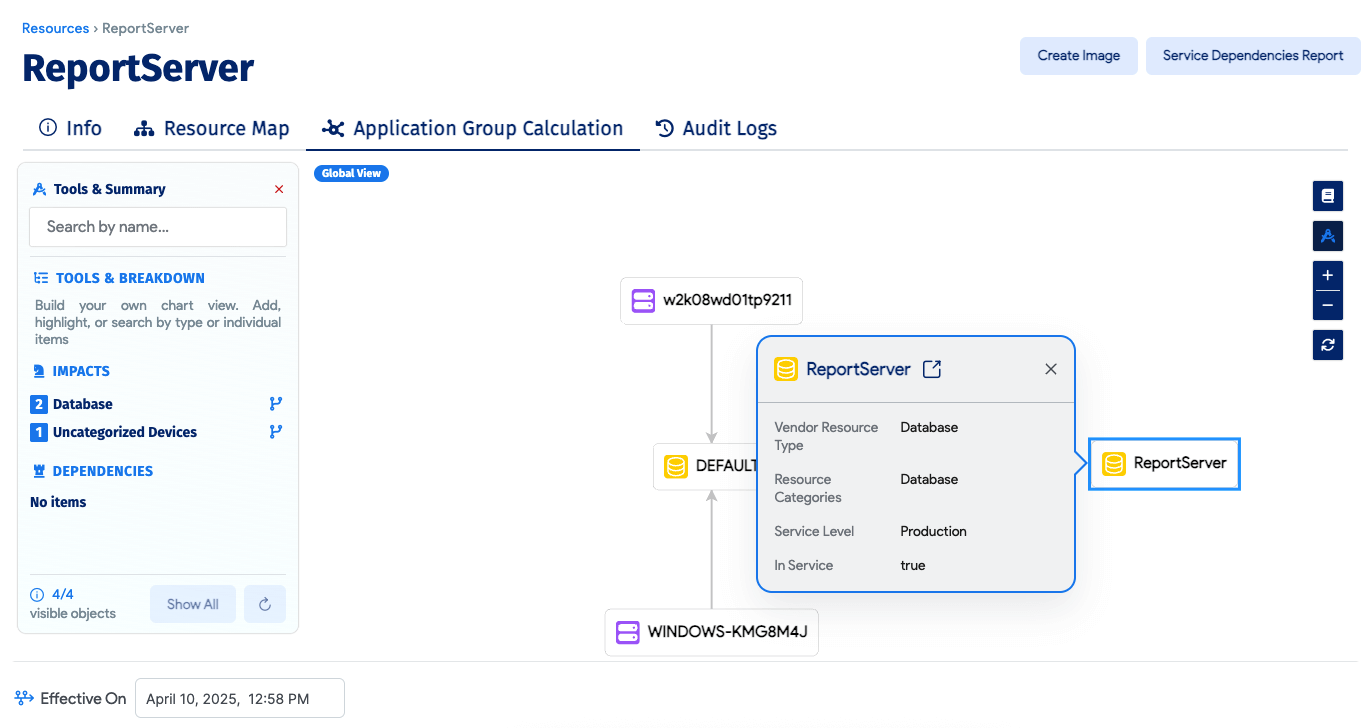Click the branch icon beside Uncategorized Devices
Screen dimensions: 1372x728
[276, 432]
